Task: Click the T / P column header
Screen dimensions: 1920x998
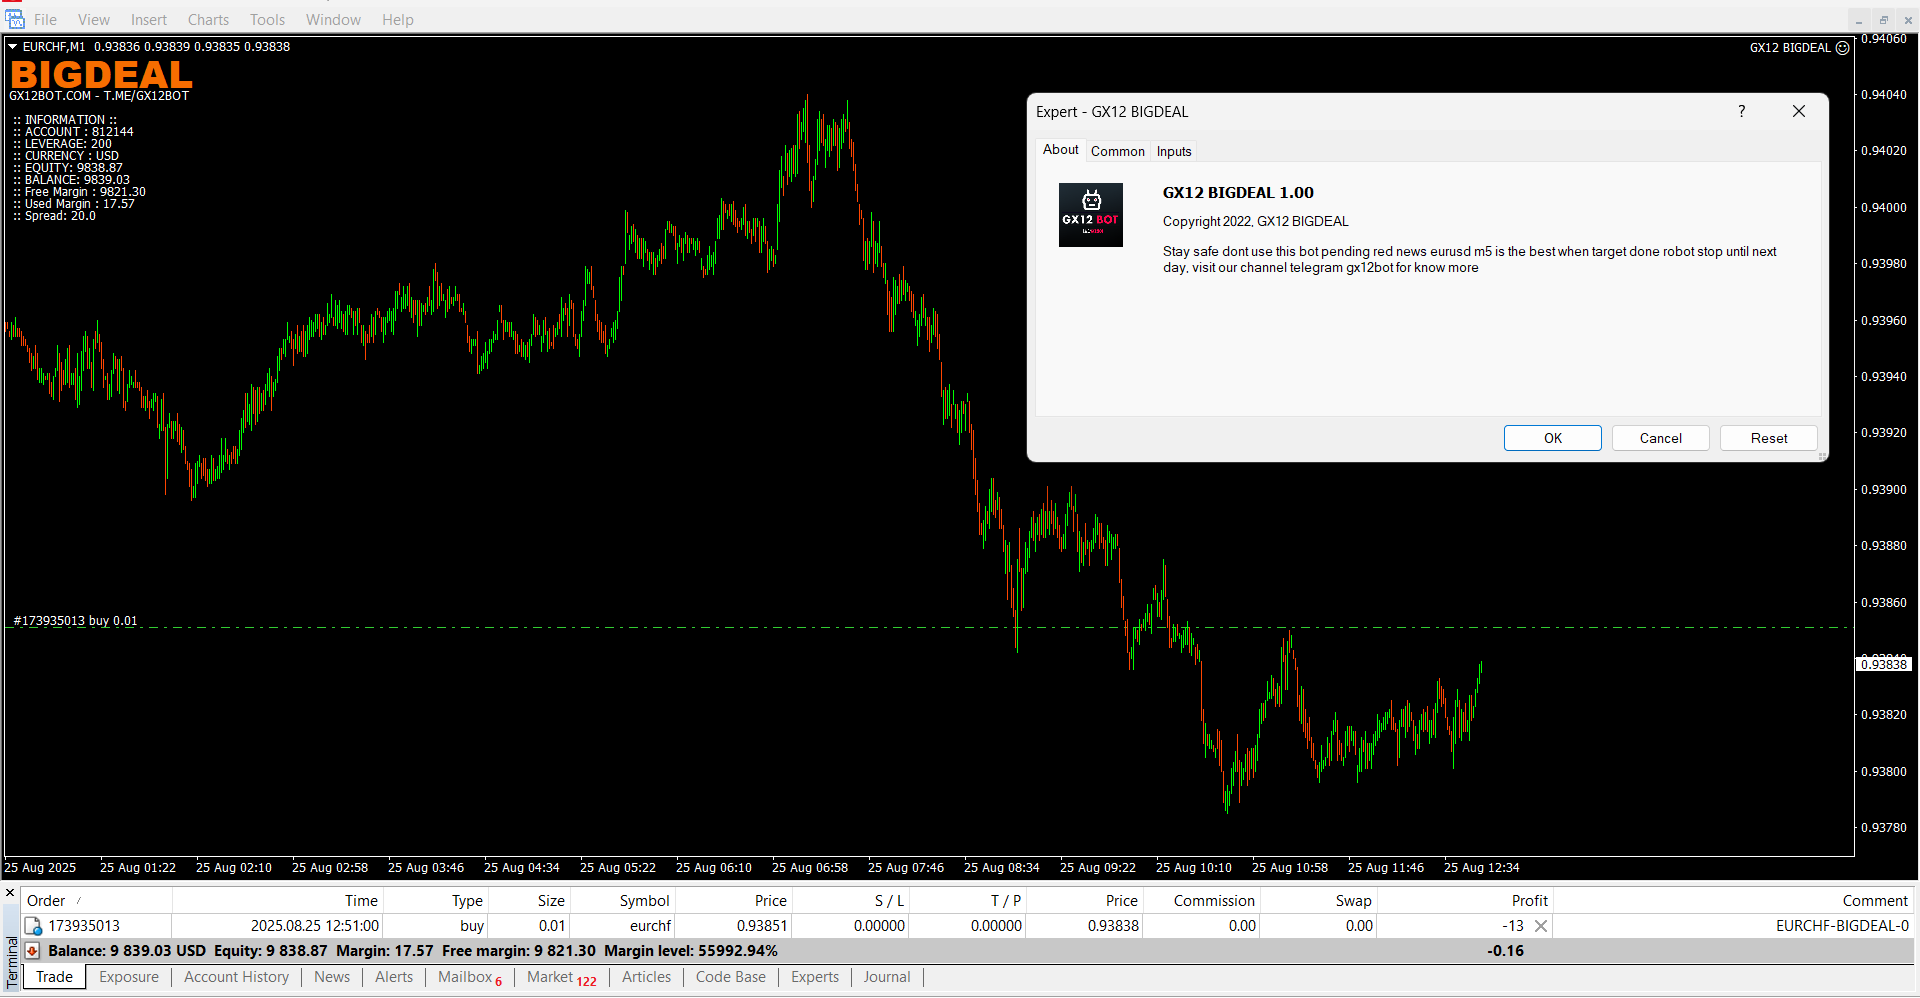Action: [x=968, y=901]
